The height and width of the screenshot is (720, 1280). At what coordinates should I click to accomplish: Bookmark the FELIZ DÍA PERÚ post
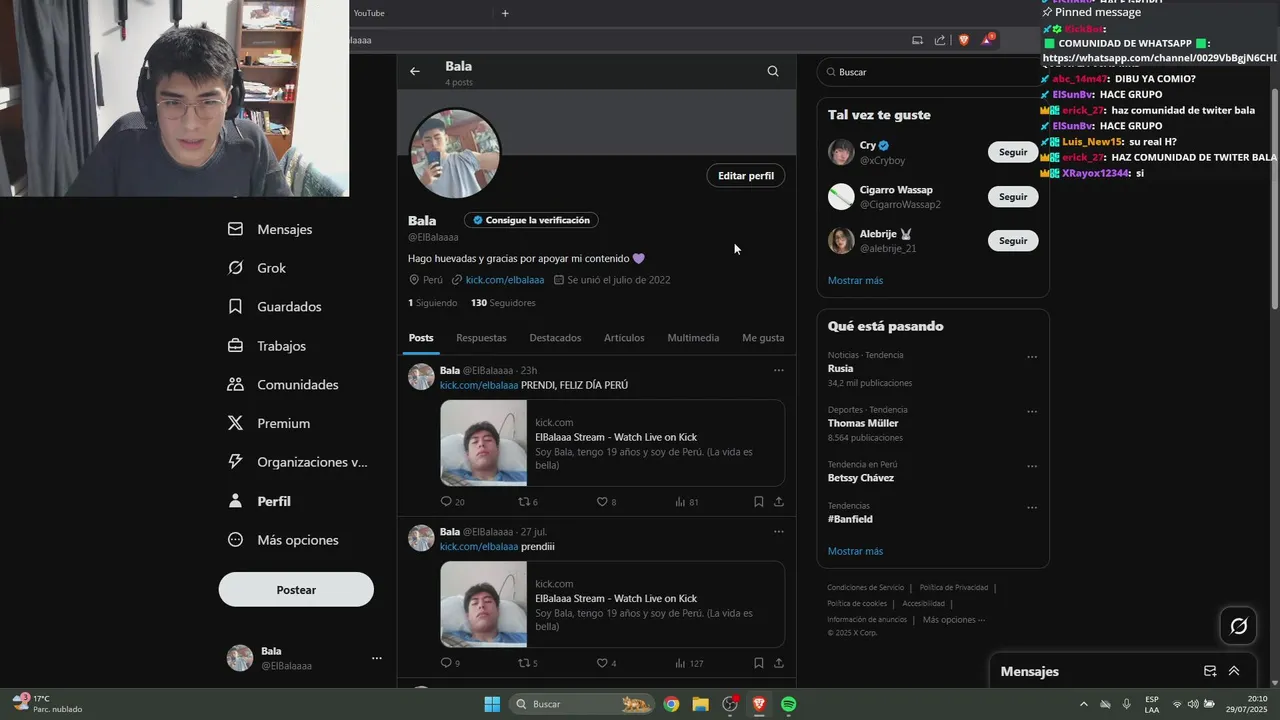pyautogui.click(x=758, y=502)
